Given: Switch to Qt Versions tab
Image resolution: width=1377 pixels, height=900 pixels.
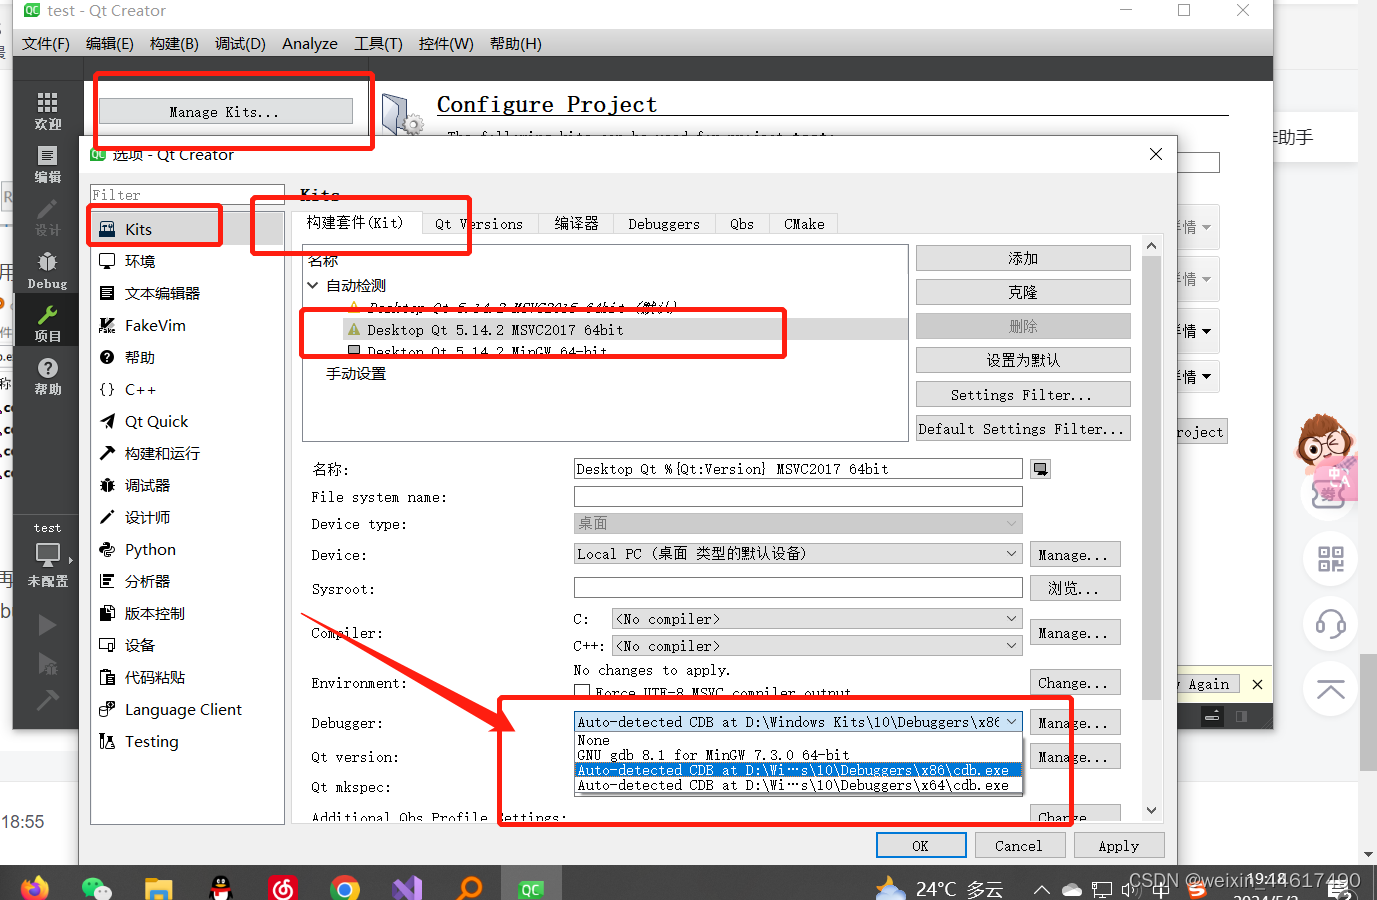Looking at the screenshot, I should 479,224.
